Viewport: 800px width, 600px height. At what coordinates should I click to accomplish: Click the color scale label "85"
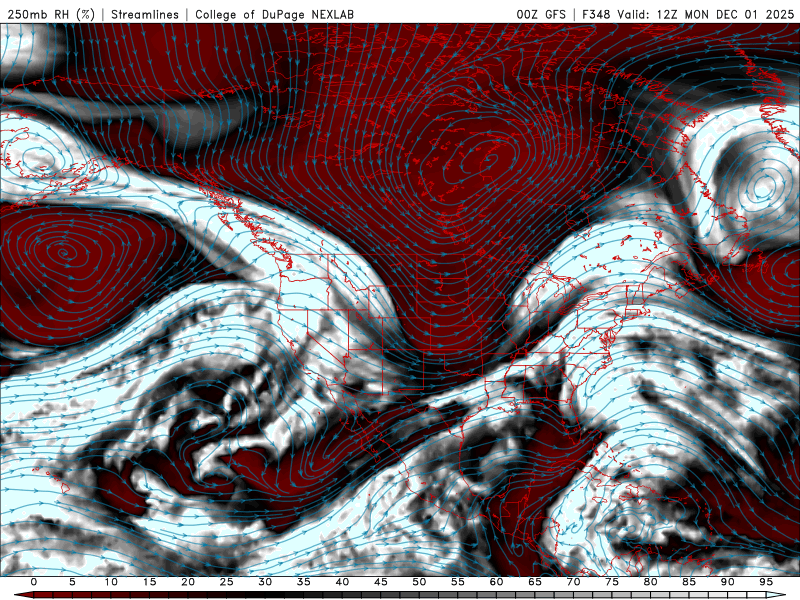[689, 582]
